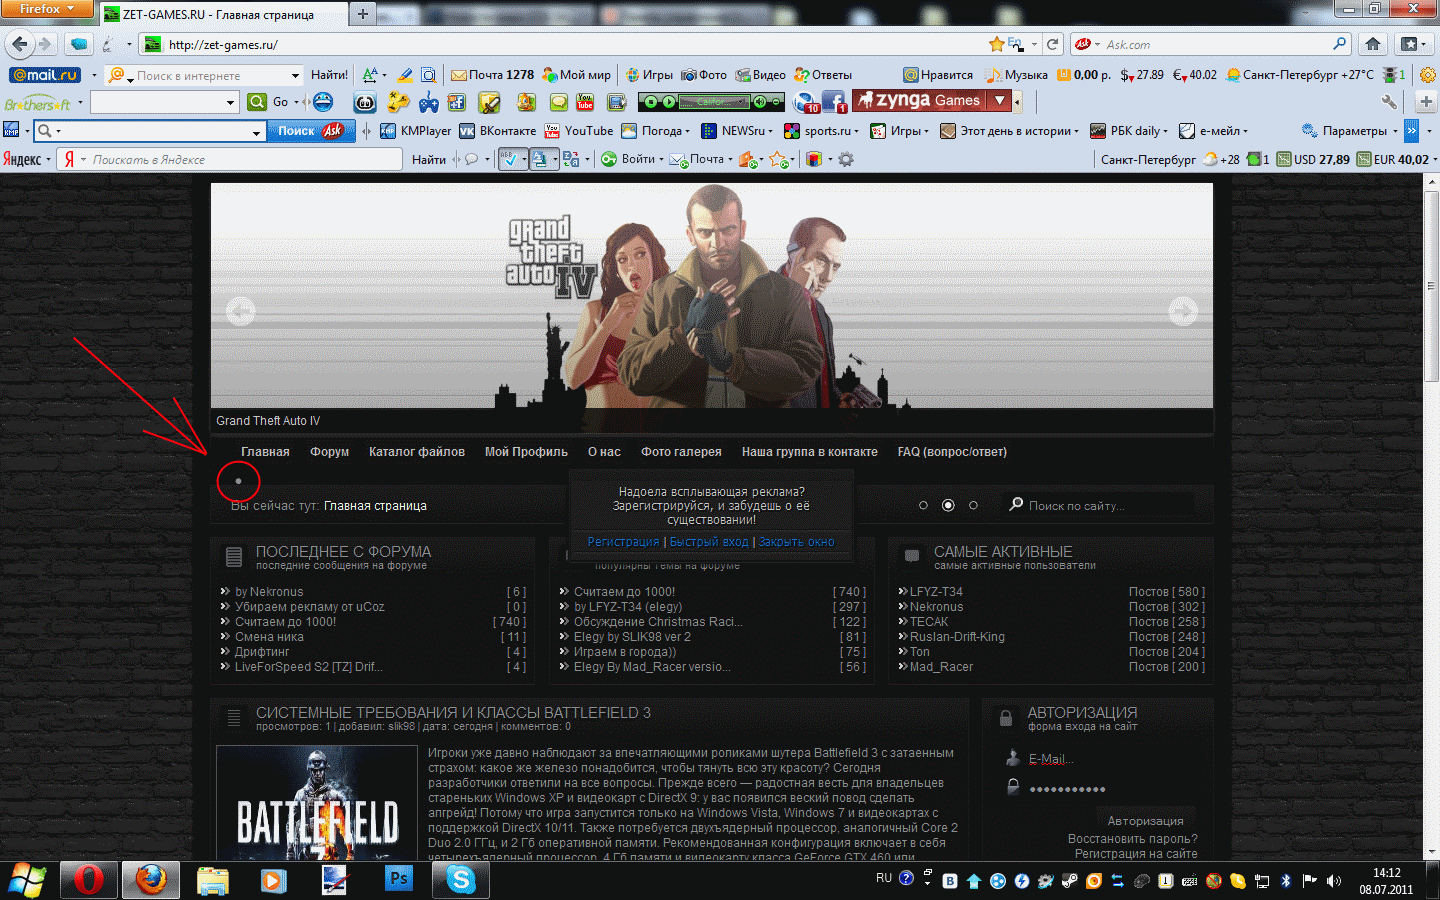Screen dimensions: 1440x900
Task: Open FAQ (вопрос/ответ) menu item
Action: tap(952, 452)
